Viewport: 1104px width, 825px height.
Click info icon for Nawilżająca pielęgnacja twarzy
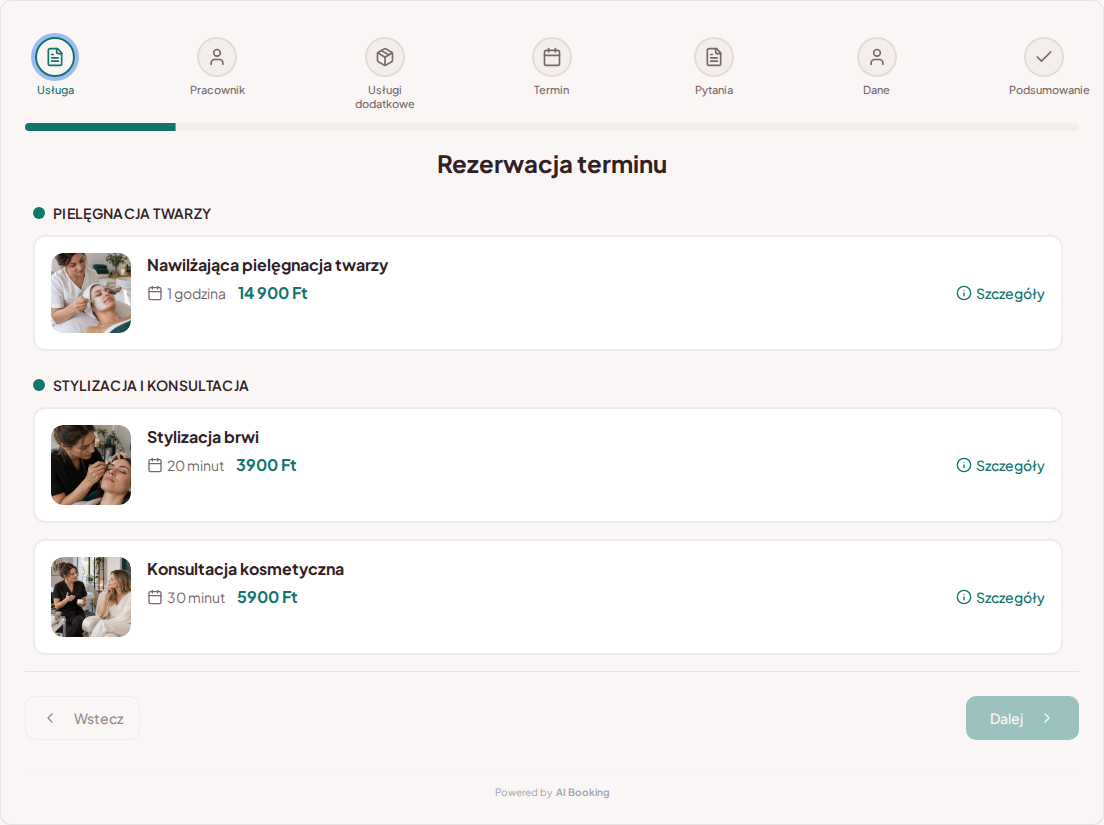tap(964, 293)
